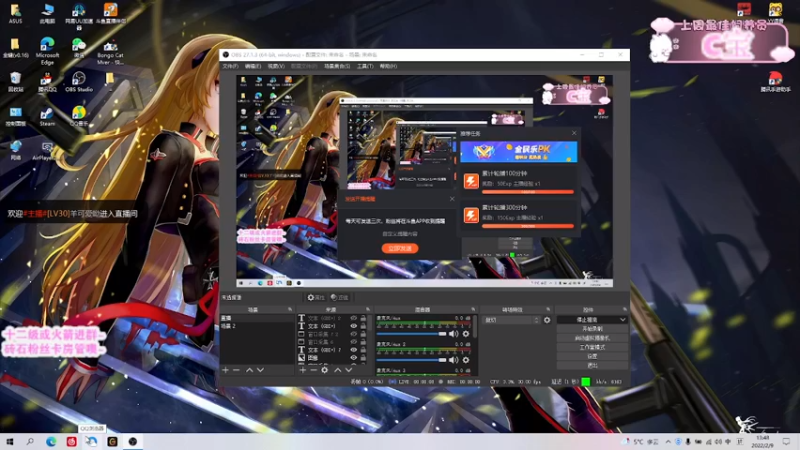Toggle lock on 文本 (GDI+) 2 source
Viewport: 800px width, 450px height.
(x=363, y=318)
